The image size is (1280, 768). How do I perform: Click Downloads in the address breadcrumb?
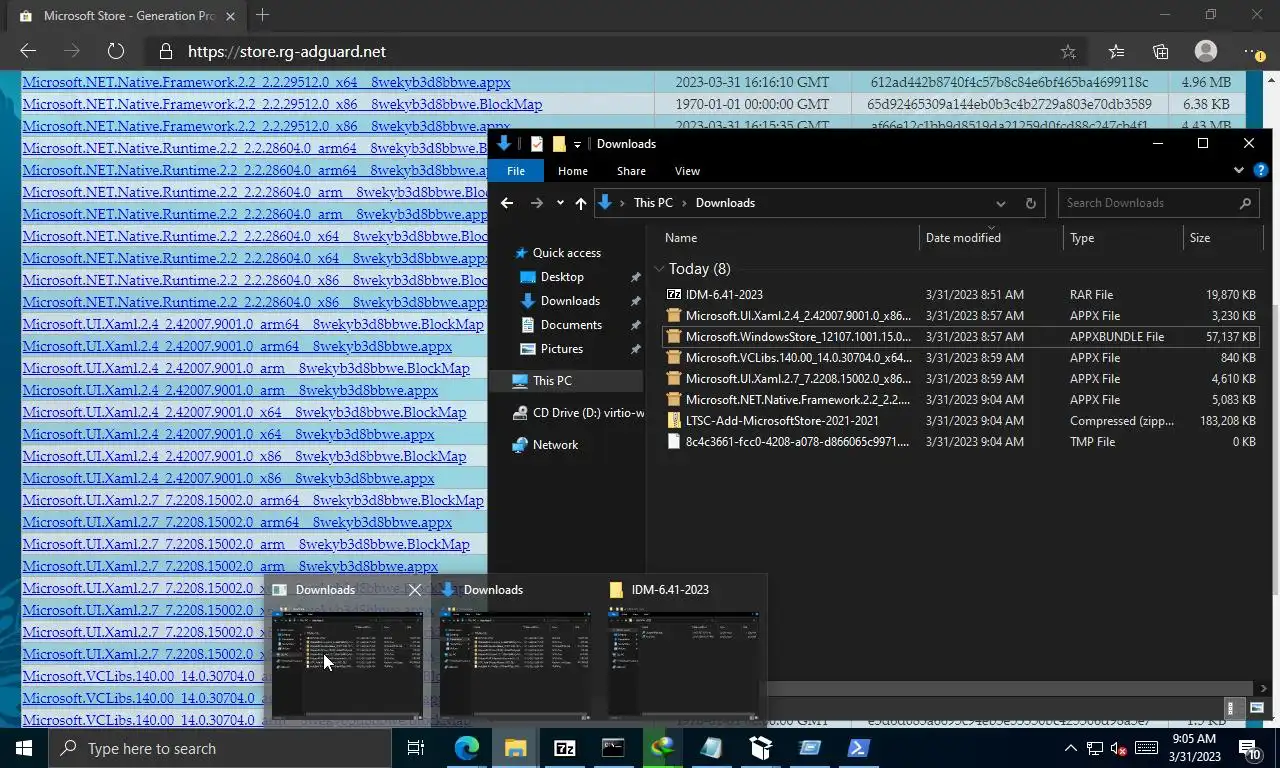[725, 203]
